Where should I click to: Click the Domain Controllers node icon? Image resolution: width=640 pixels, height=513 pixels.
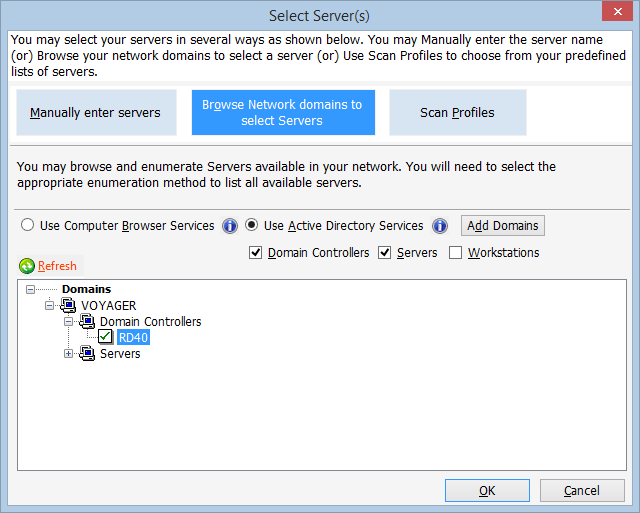pos(87,322)
